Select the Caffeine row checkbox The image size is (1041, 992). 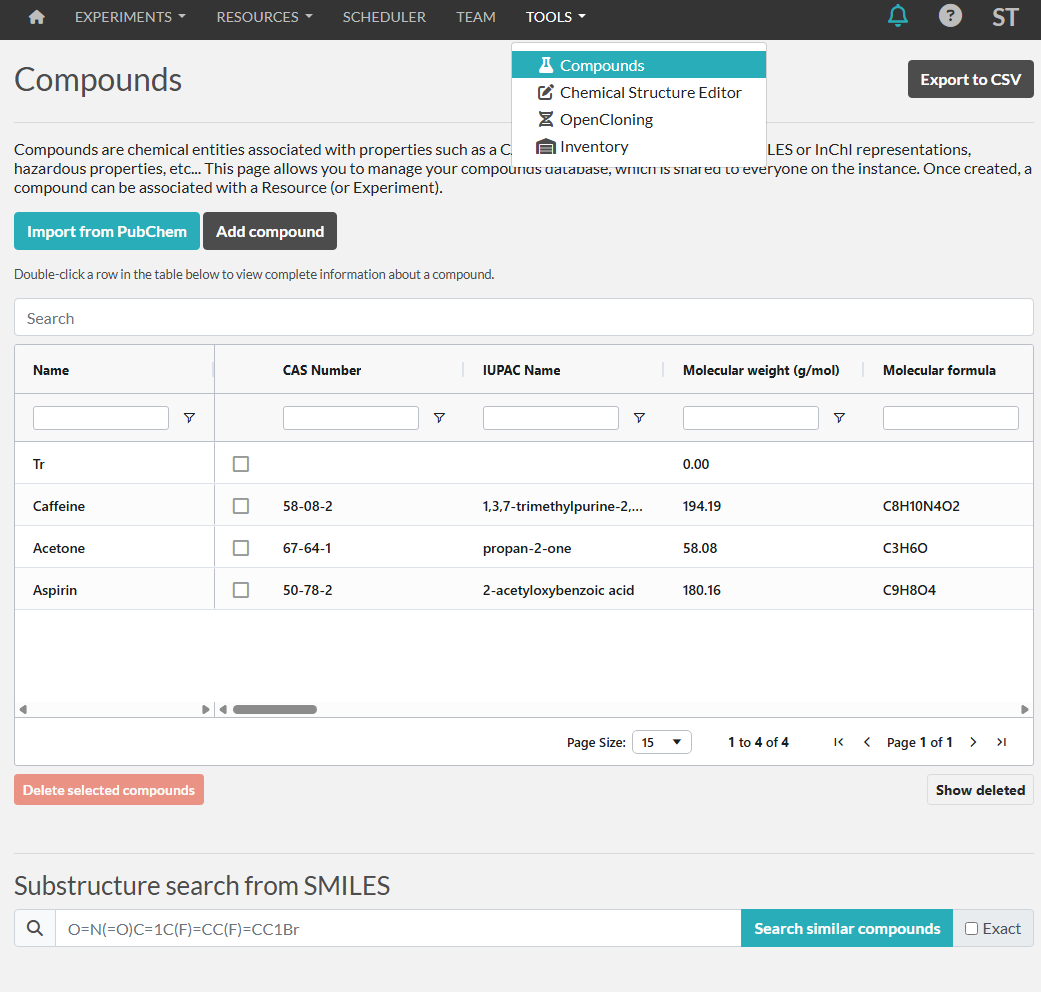tap(241, 506)
